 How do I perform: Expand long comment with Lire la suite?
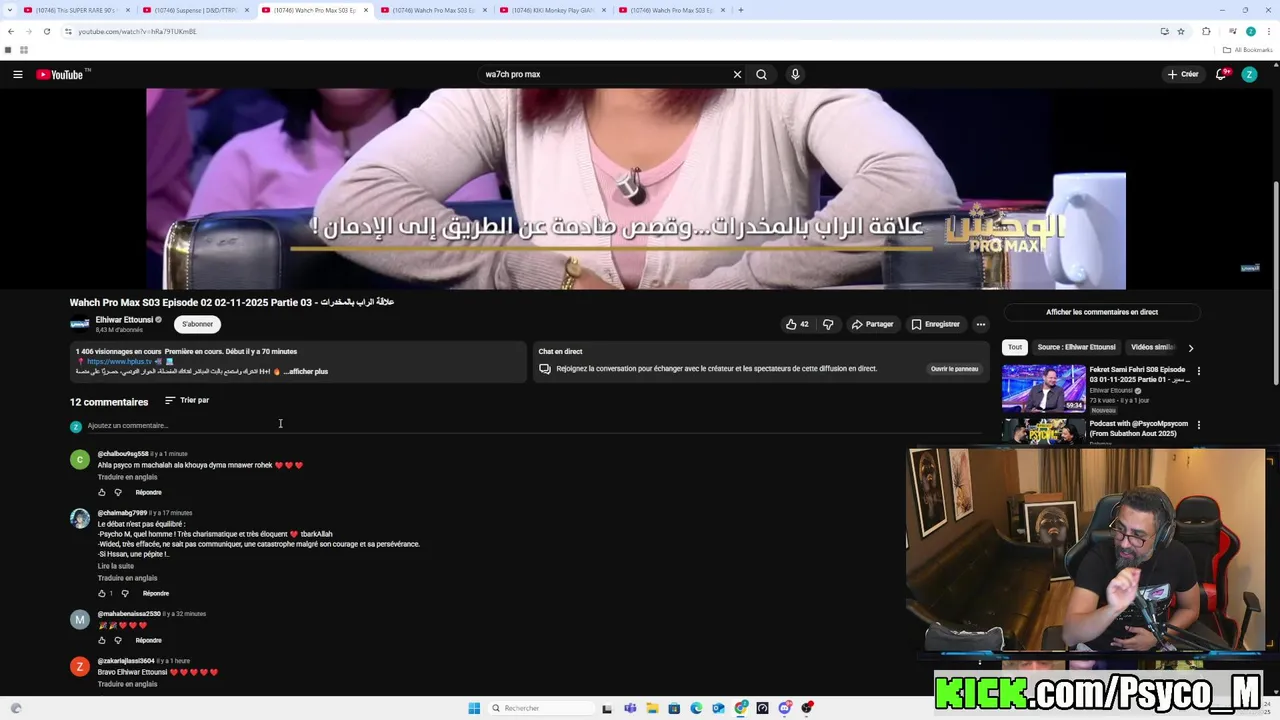(115, 566)
